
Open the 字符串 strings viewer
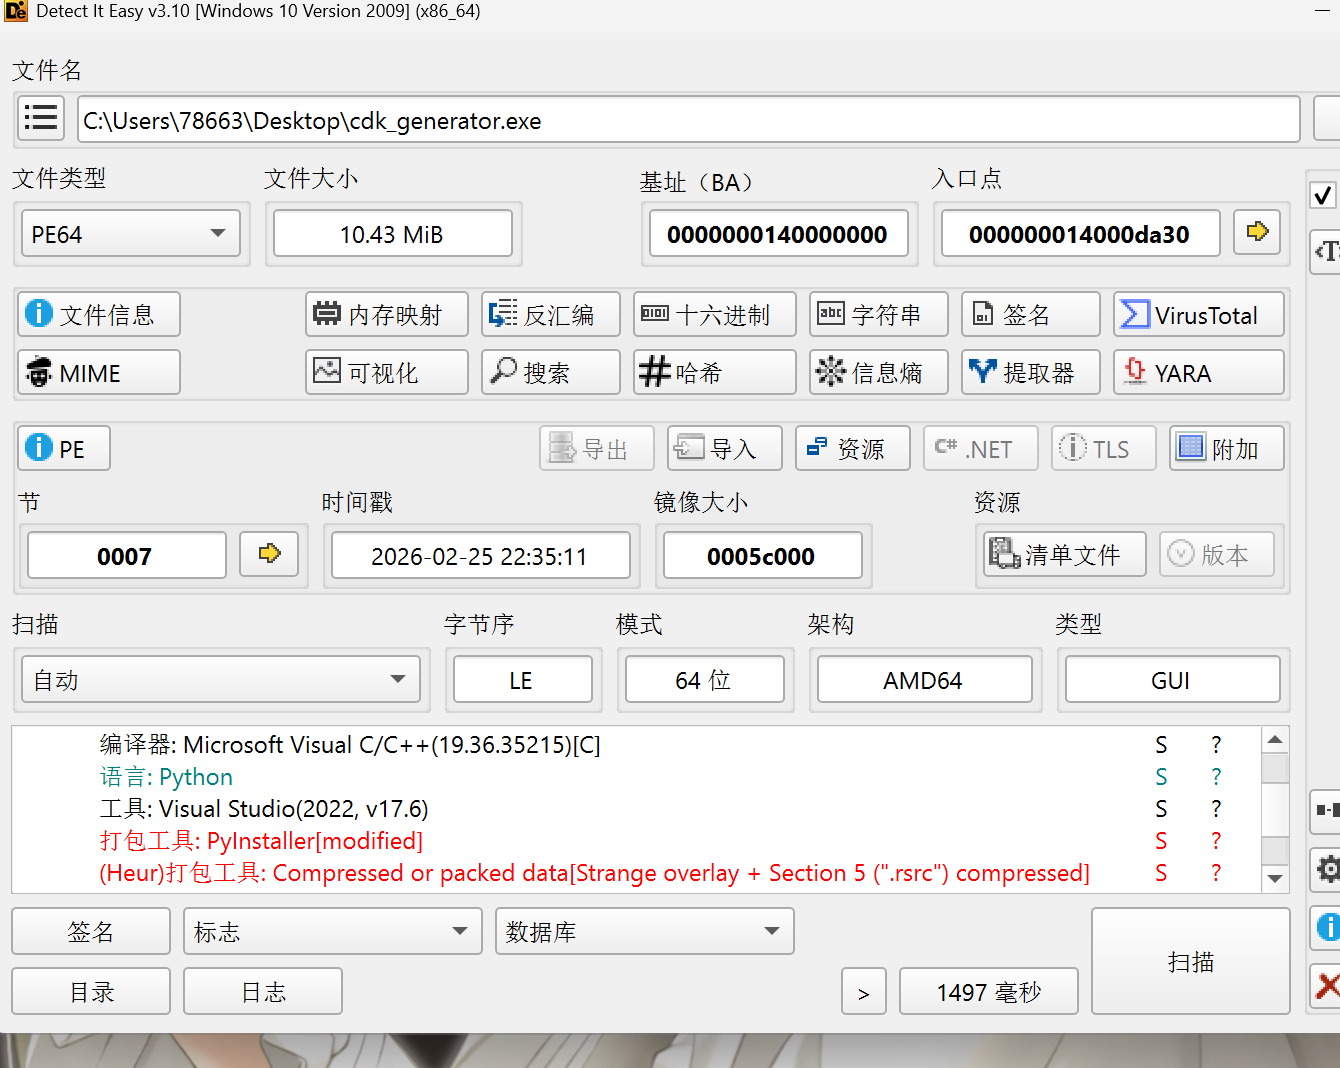(x=879, y=315)
